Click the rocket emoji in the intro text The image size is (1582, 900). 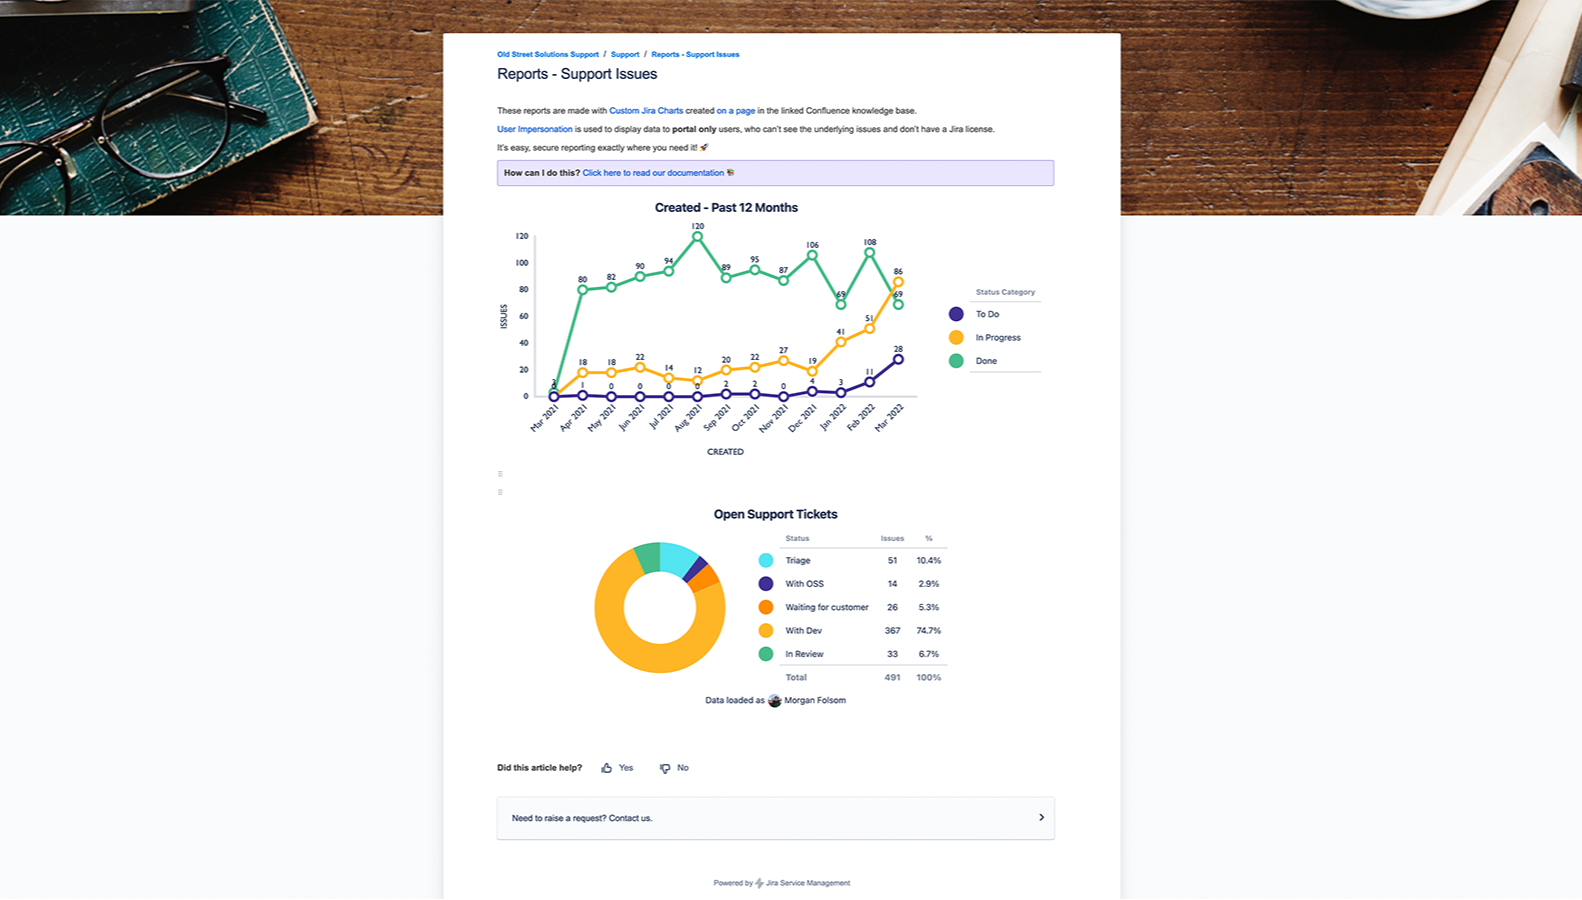(704, 148)
